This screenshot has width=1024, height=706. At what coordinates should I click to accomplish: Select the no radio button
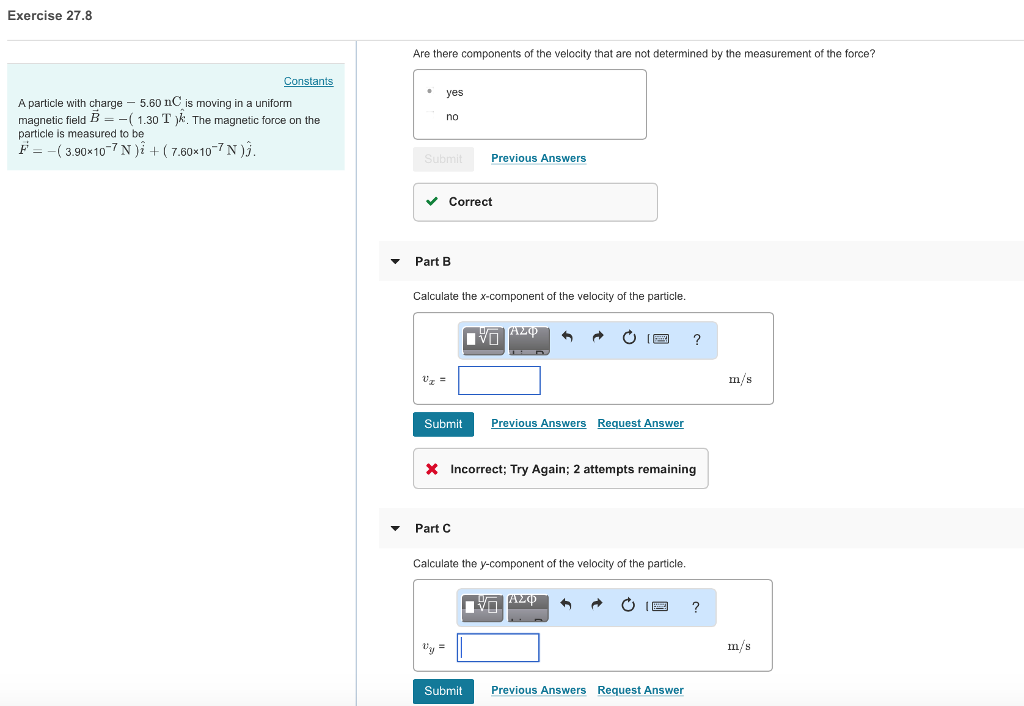point(428,116)
